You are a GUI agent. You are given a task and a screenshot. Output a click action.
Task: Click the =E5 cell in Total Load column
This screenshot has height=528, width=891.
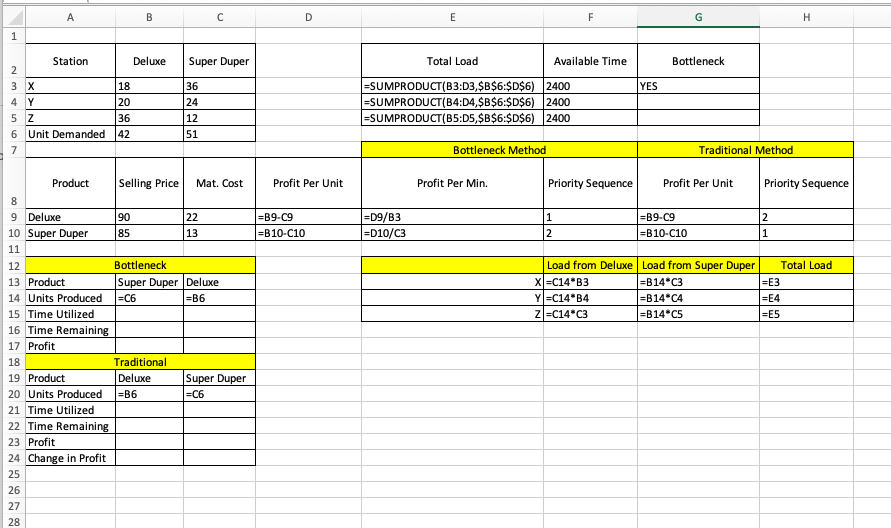tap(806, 314)
